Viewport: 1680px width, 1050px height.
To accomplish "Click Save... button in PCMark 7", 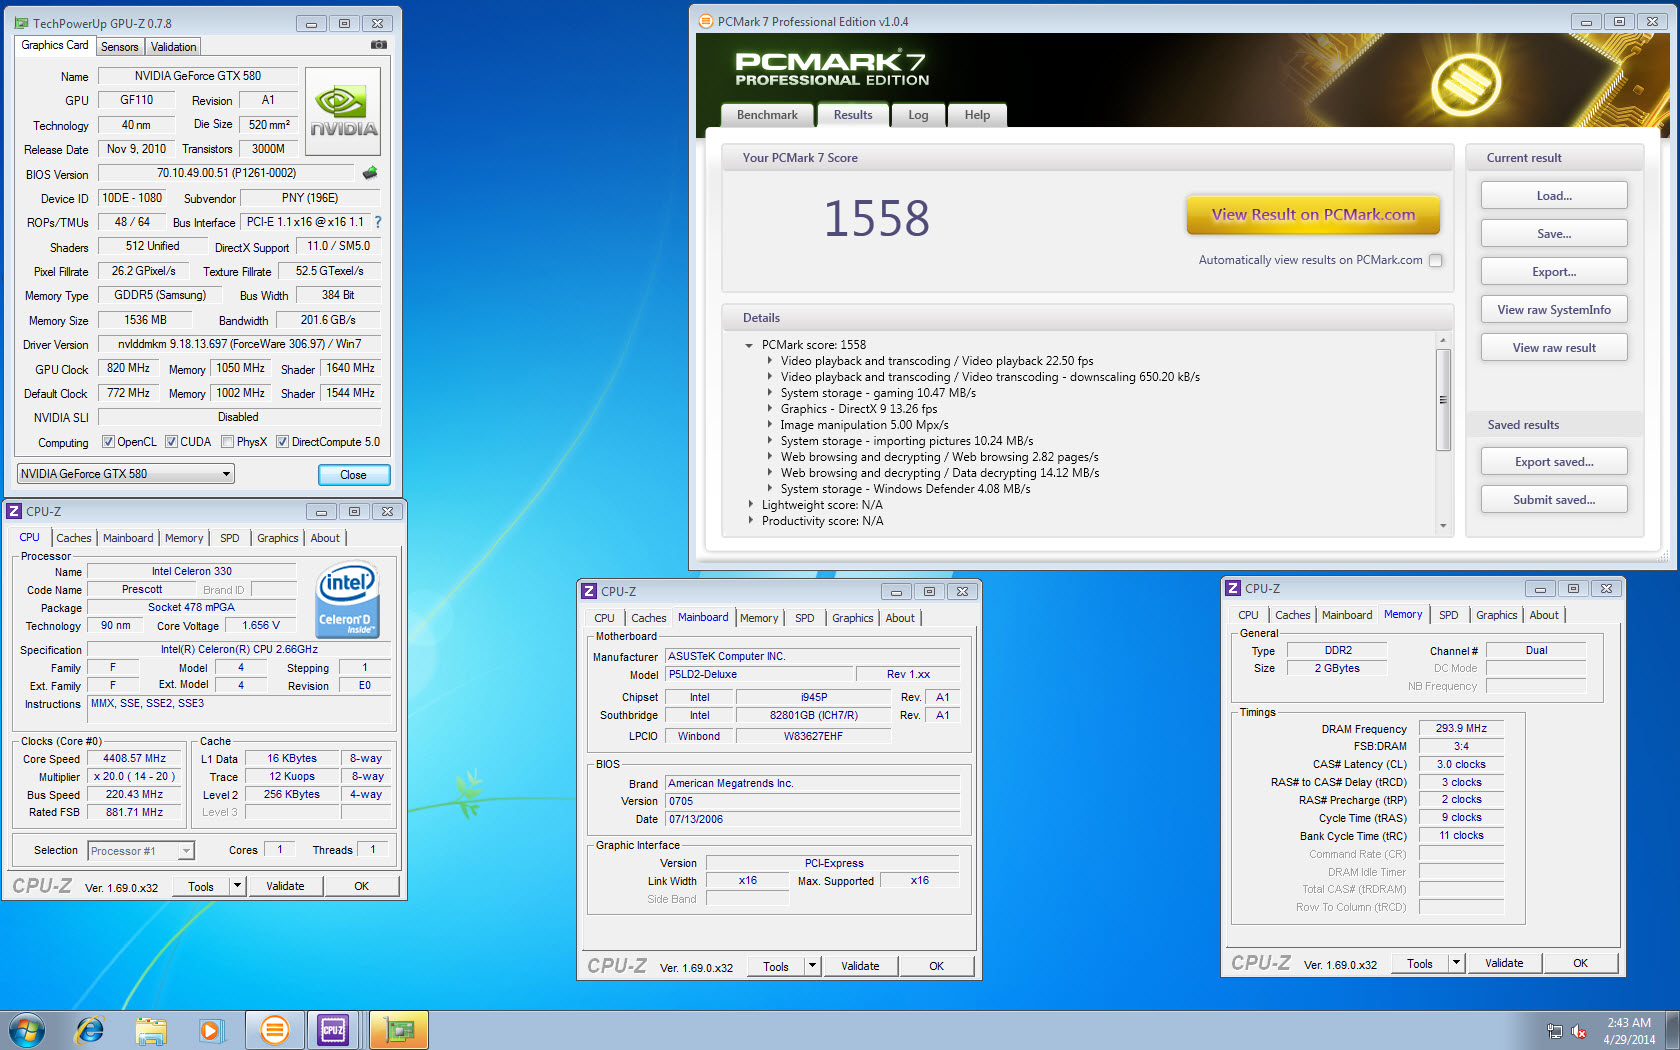I will point(1554,234).
